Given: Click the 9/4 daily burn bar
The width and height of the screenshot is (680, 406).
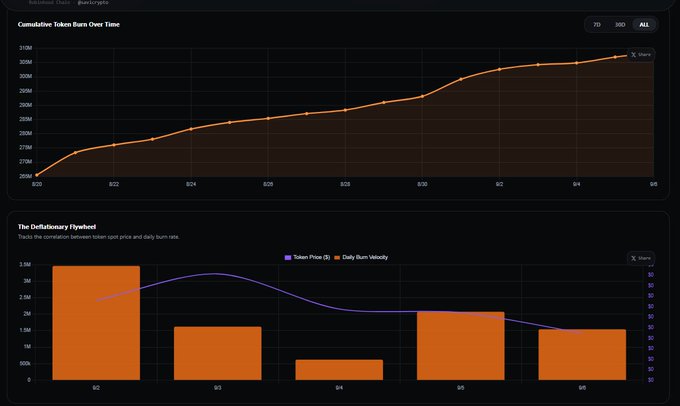Looking at the screenshot, I should [339, 370].
